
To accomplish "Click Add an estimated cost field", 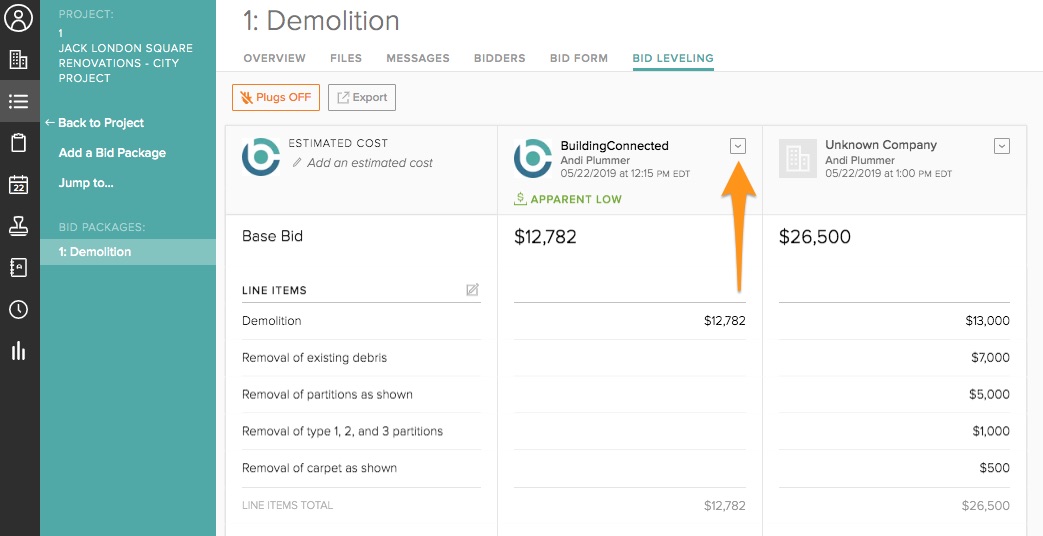I will 369,163.
